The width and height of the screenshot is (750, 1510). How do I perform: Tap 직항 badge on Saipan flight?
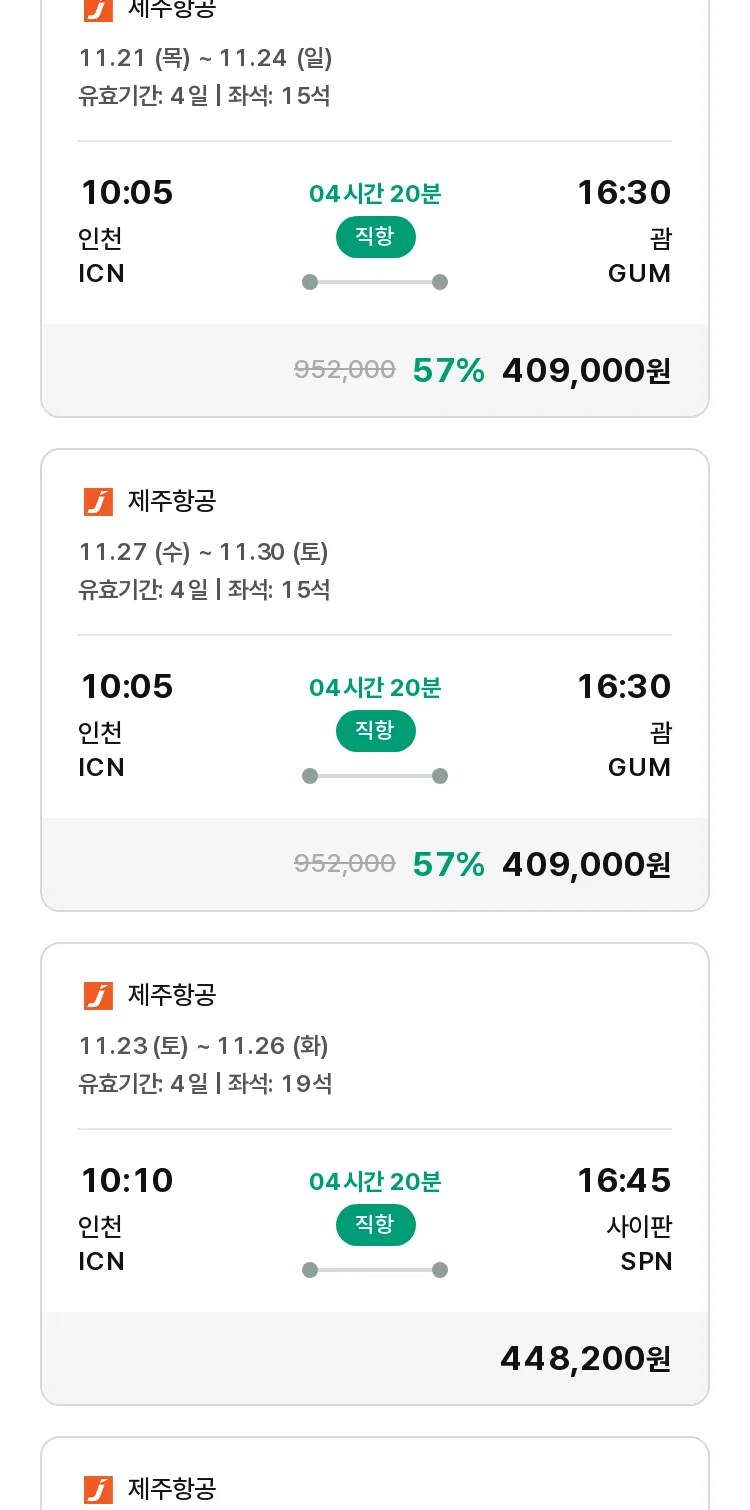(375, 1225)
